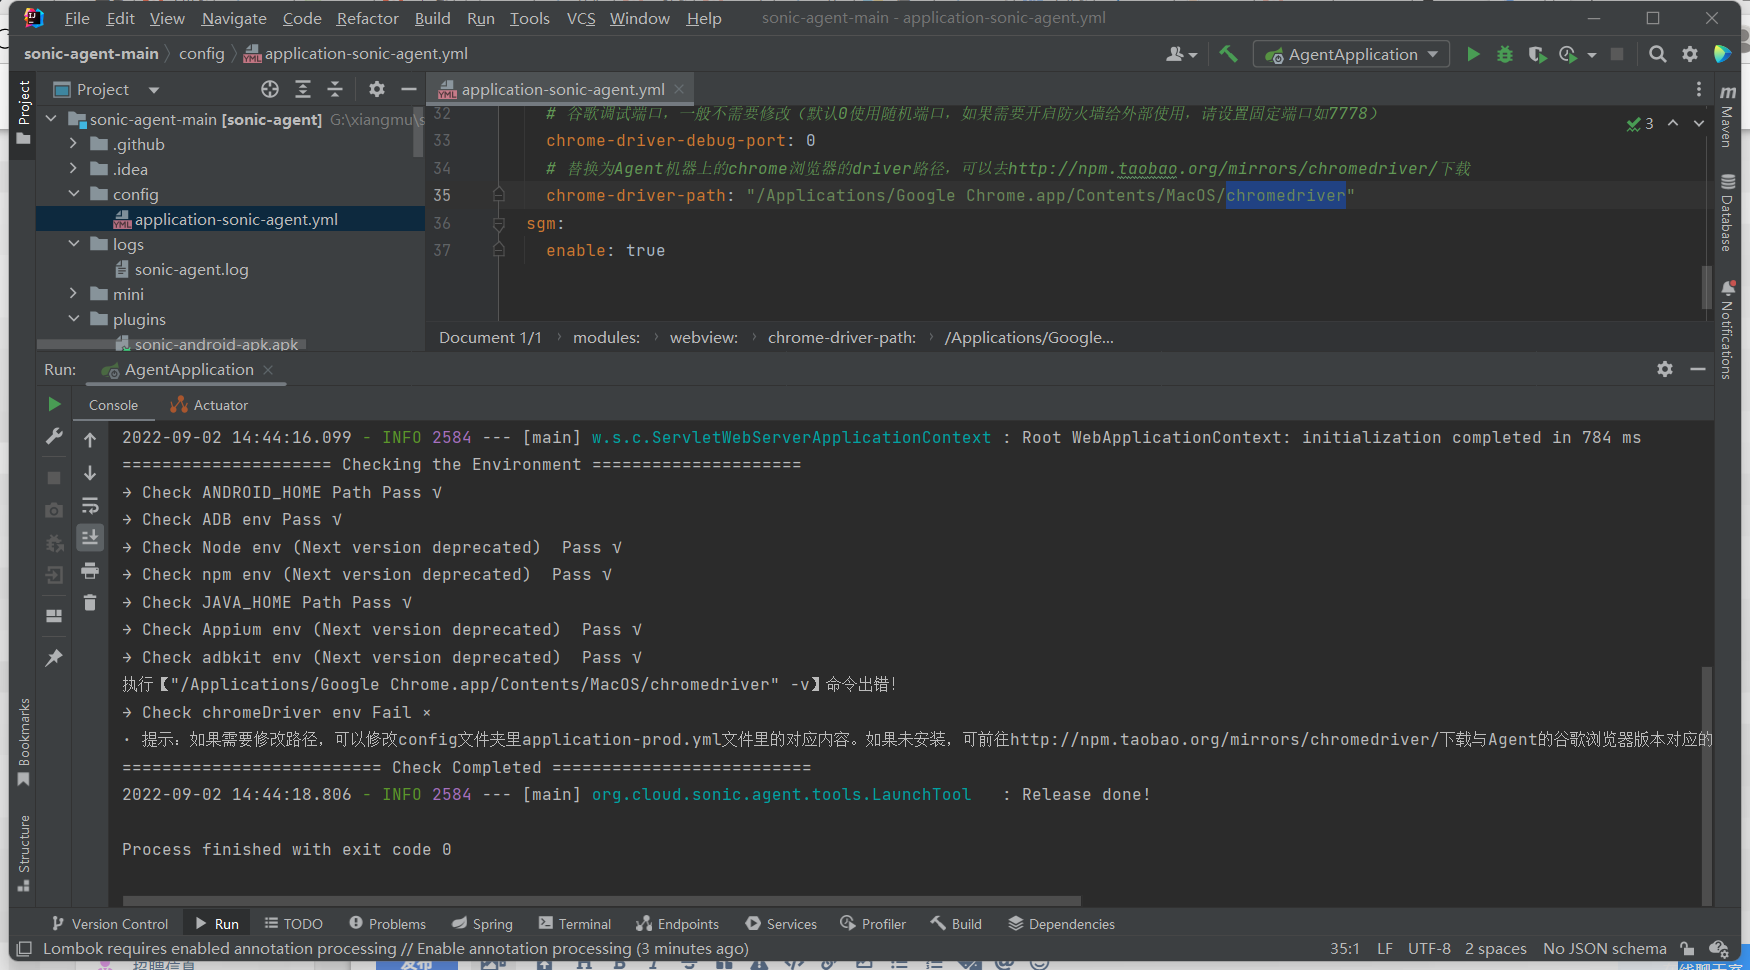Collapse sonic-agent-main project root
The height and width of the screenshot is (970, 1750).
pos(51,119)
